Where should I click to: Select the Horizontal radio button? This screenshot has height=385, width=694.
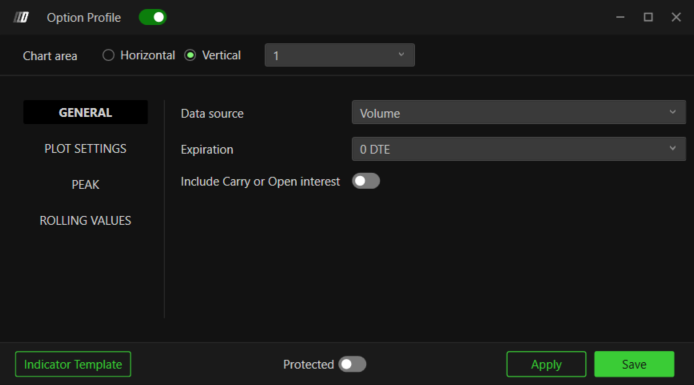pyautogui.click(x=108, y=55)
